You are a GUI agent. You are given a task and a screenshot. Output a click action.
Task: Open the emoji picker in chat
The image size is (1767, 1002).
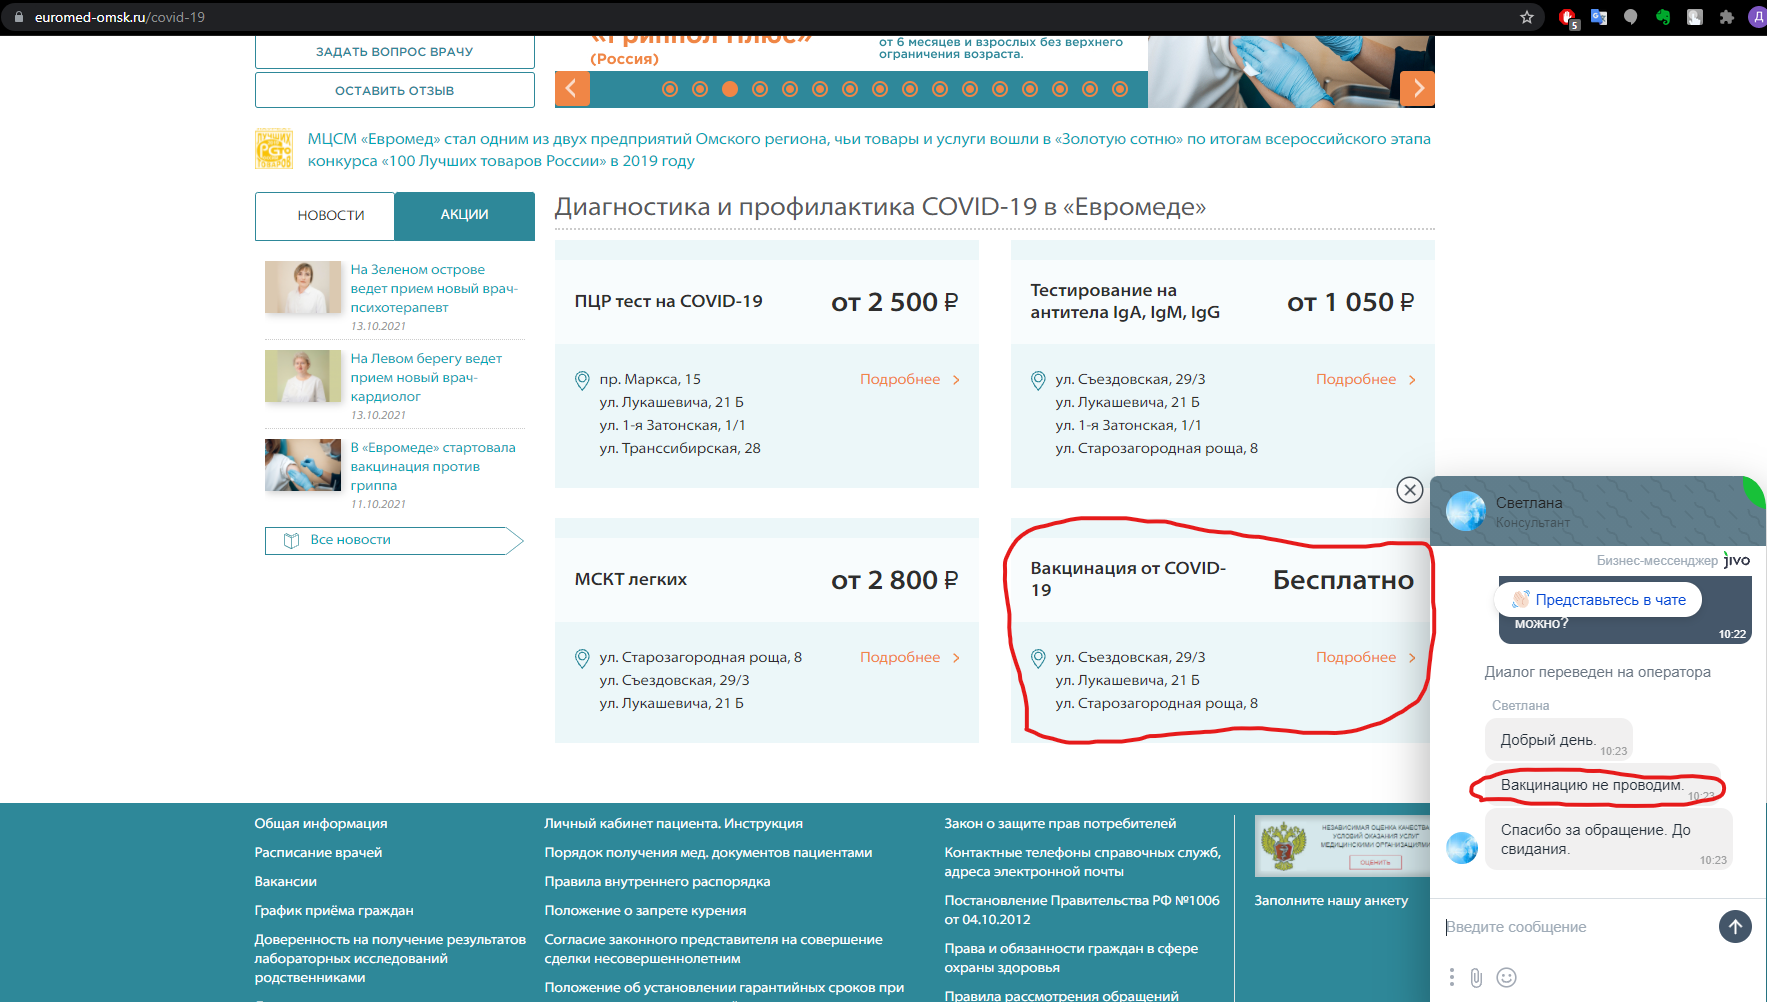pyautogui.click(x=1507, y=977)
